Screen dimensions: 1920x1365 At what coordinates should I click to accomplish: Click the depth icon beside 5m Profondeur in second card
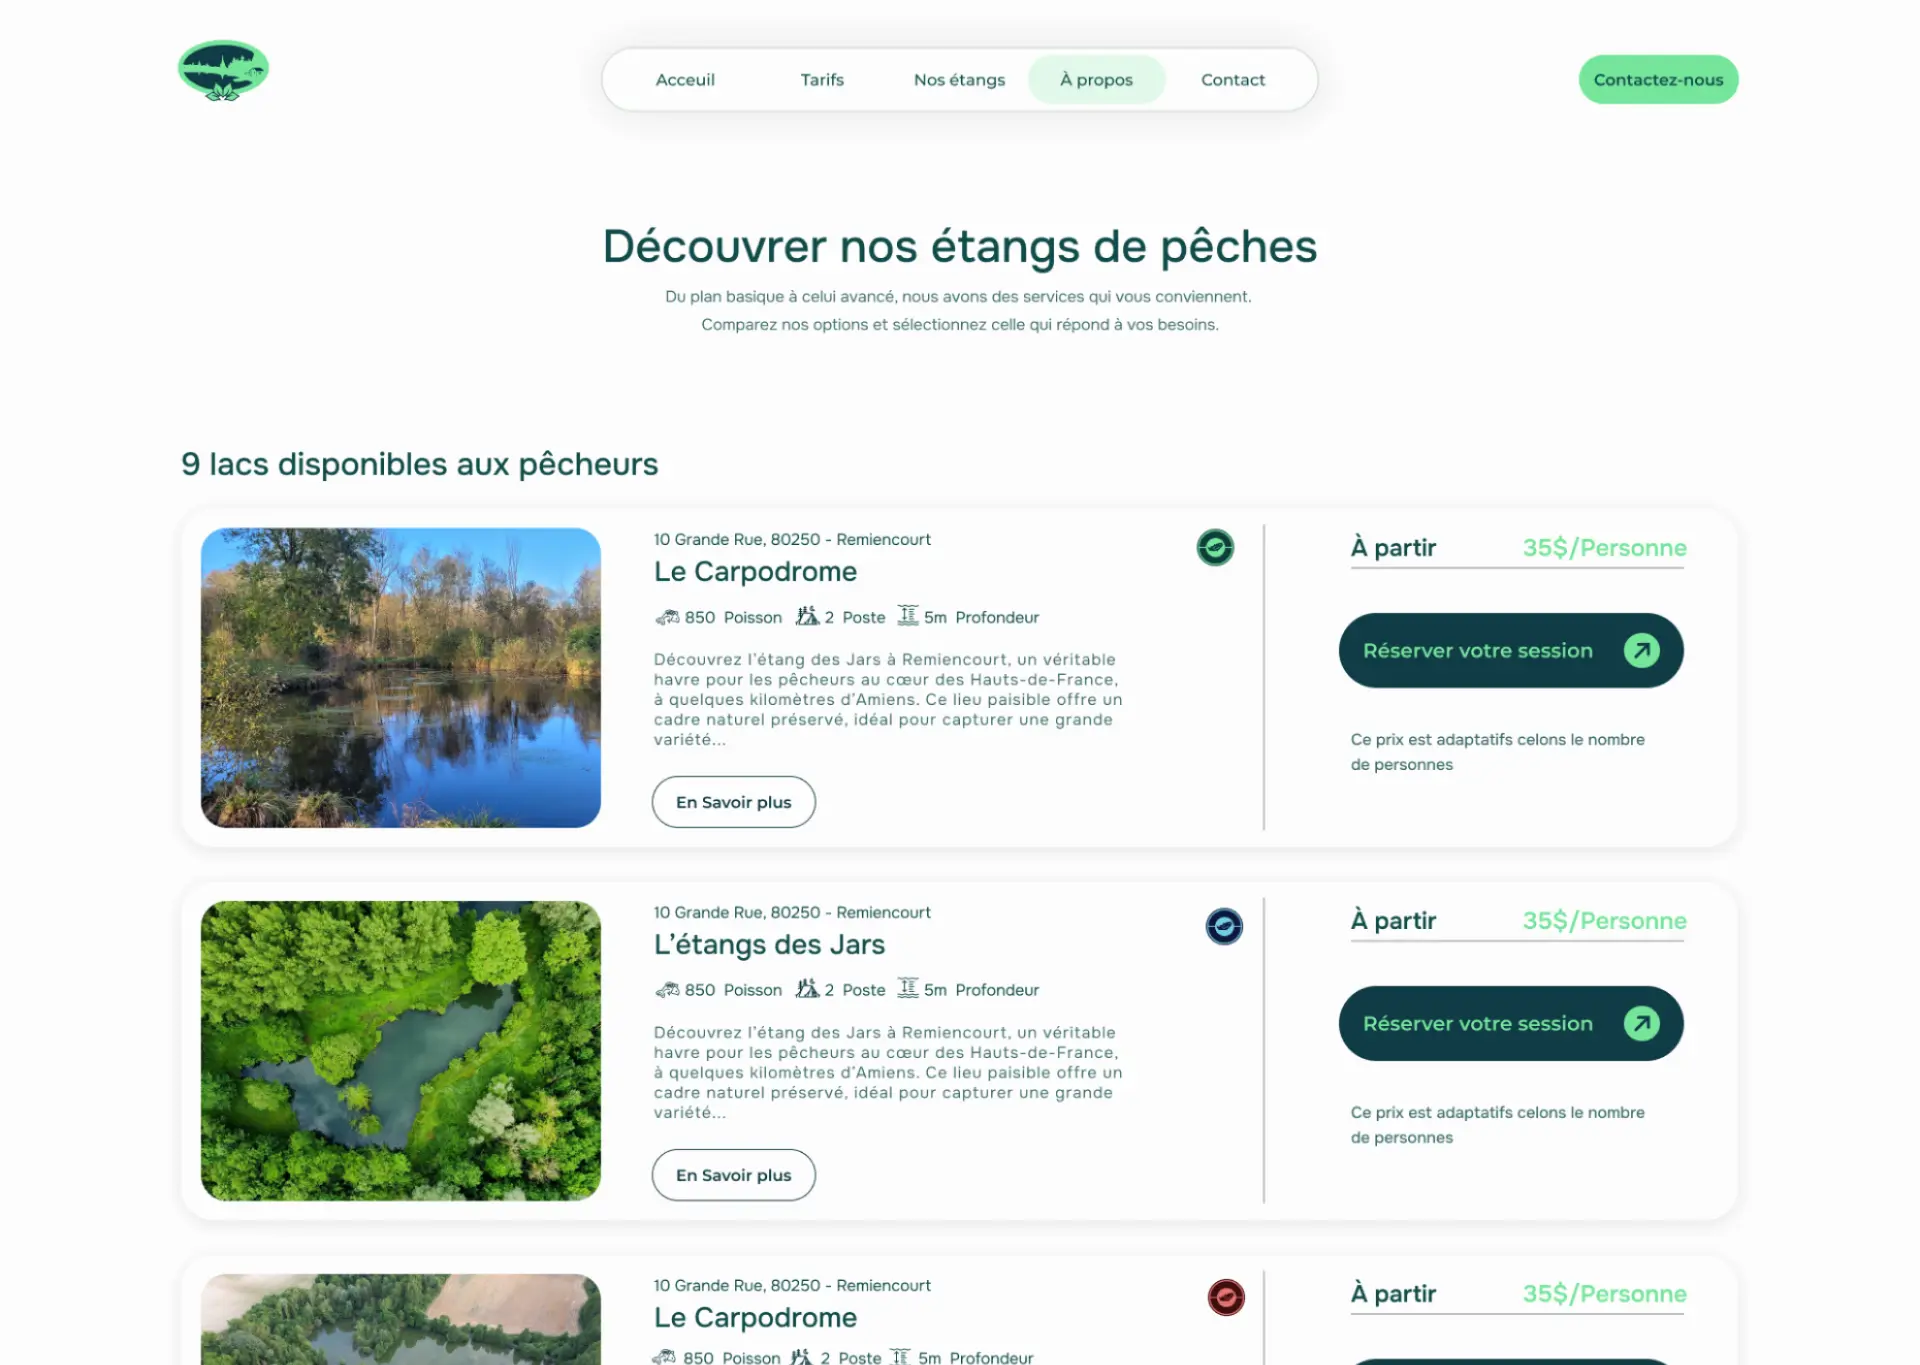907,988
